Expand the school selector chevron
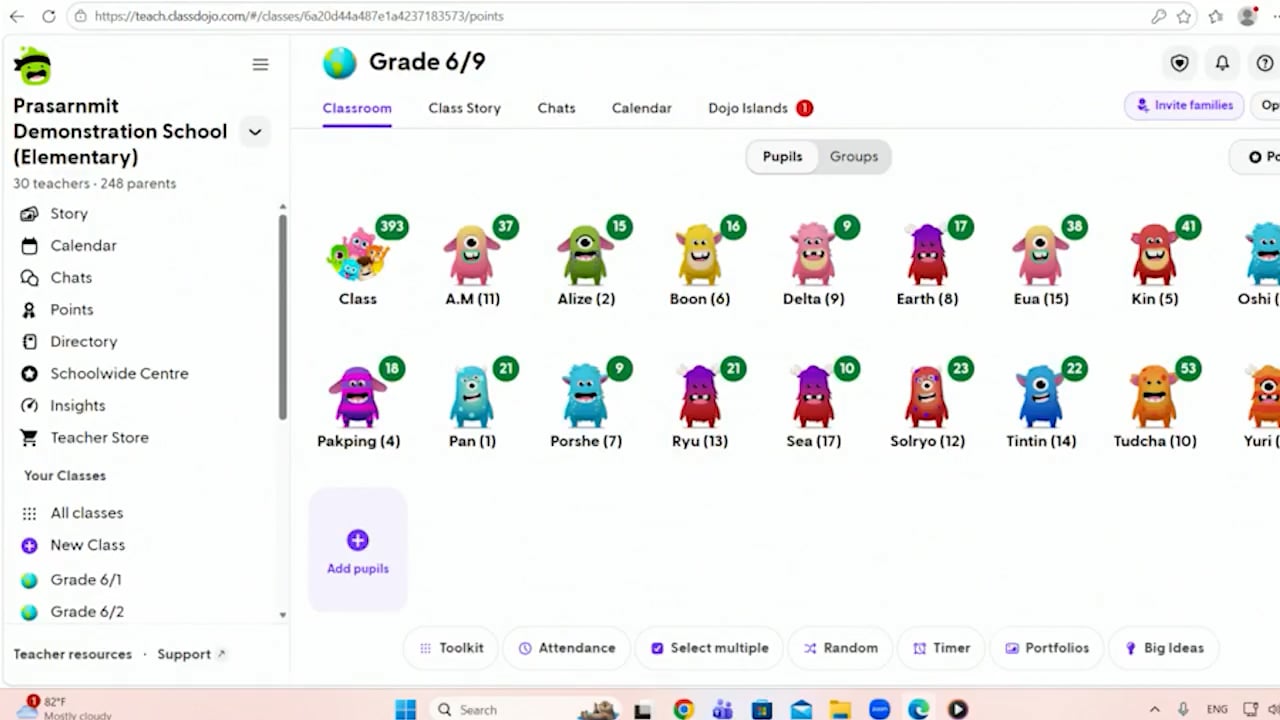The width and height of the screenshot is (1280, 720). (x=255, y=131)
